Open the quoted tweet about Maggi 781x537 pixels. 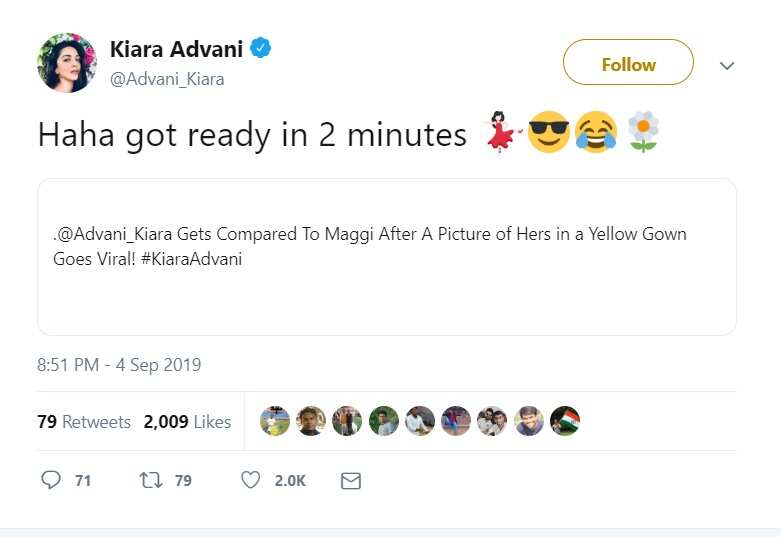387,257
